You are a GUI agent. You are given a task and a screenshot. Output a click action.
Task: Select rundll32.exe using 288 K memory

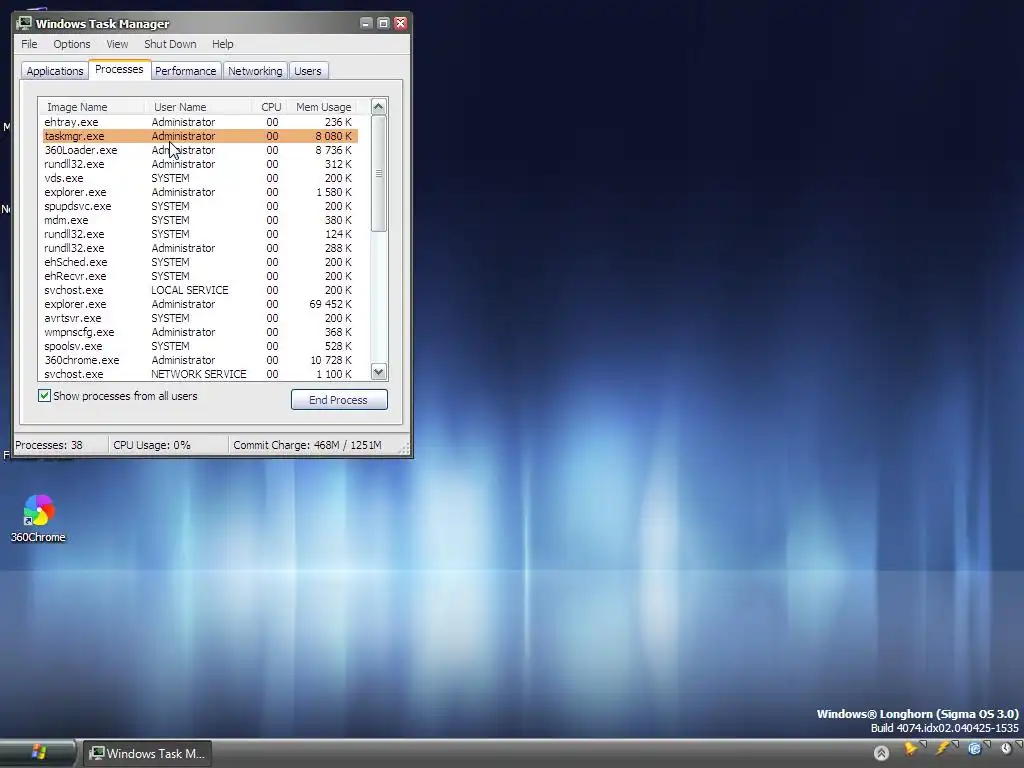(x=200, y=248)
